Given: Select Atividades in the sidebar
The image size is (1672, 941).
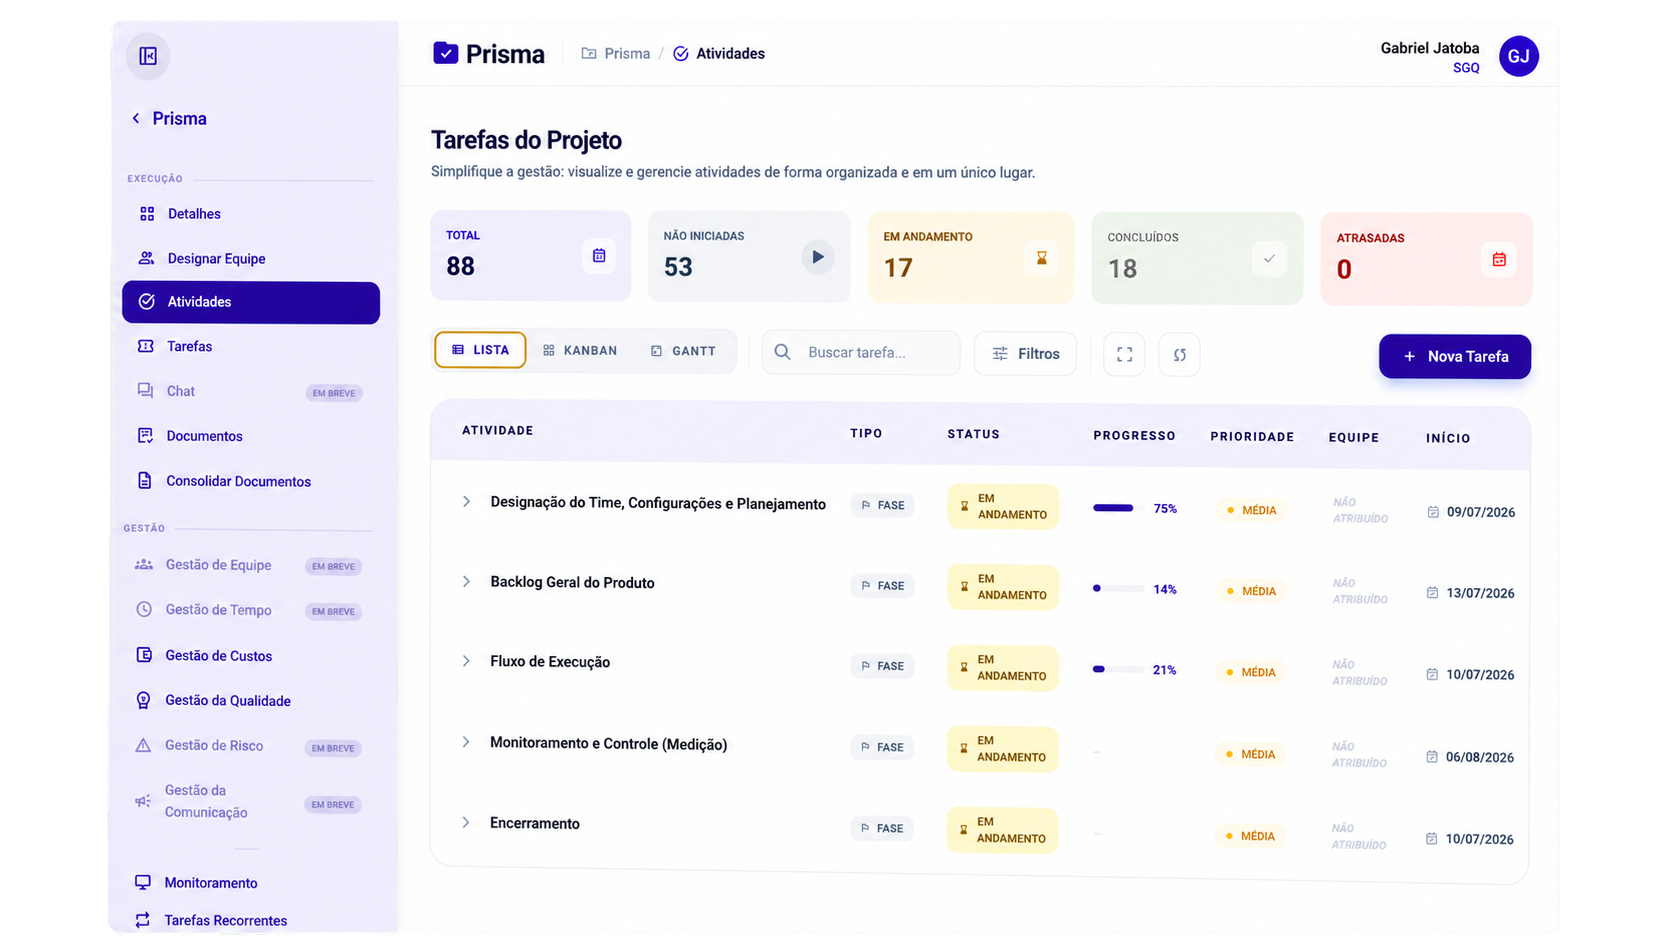Looking at the screenshot, I should click(x=251, y=302).
